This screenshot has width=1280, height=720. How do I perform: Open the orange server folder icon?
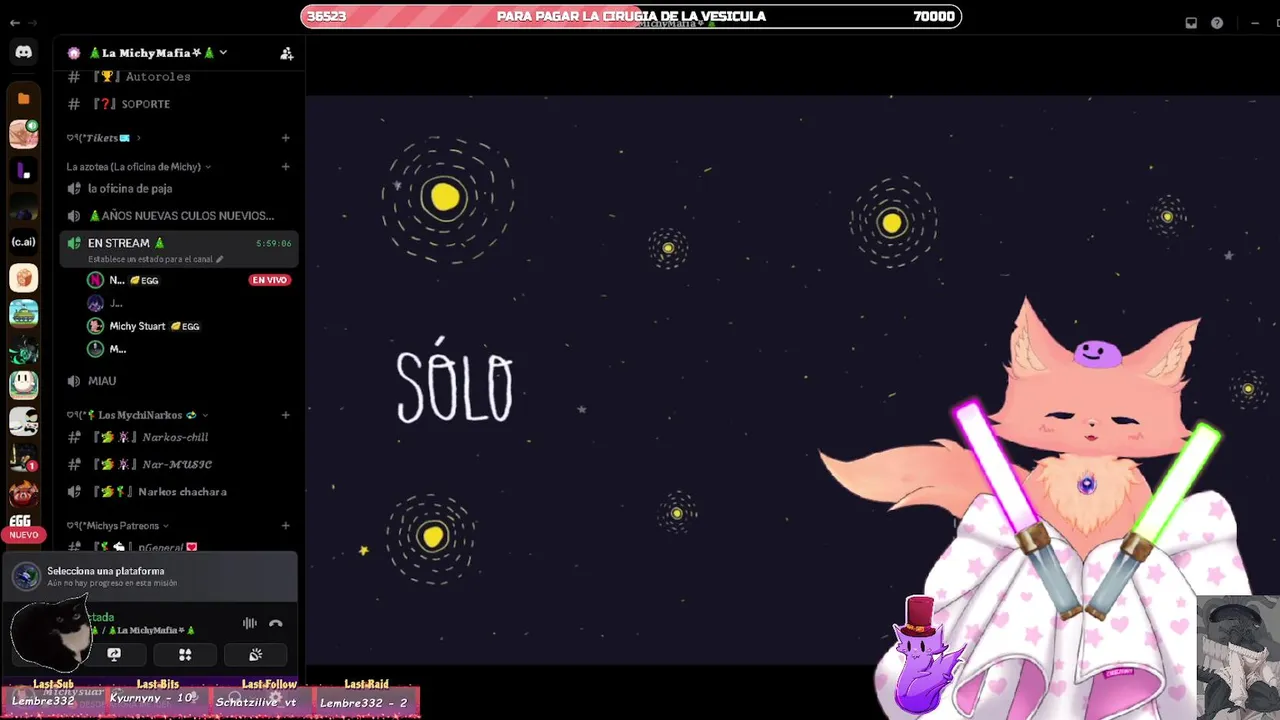pyautogui.click(x=23, y=98)
